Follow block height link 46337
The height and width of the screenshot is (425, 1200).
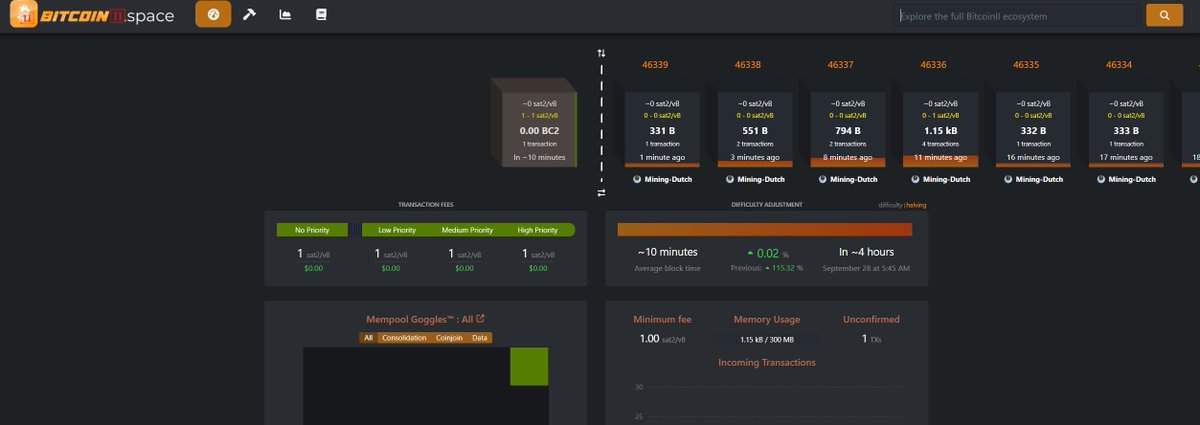pos(841,65)
